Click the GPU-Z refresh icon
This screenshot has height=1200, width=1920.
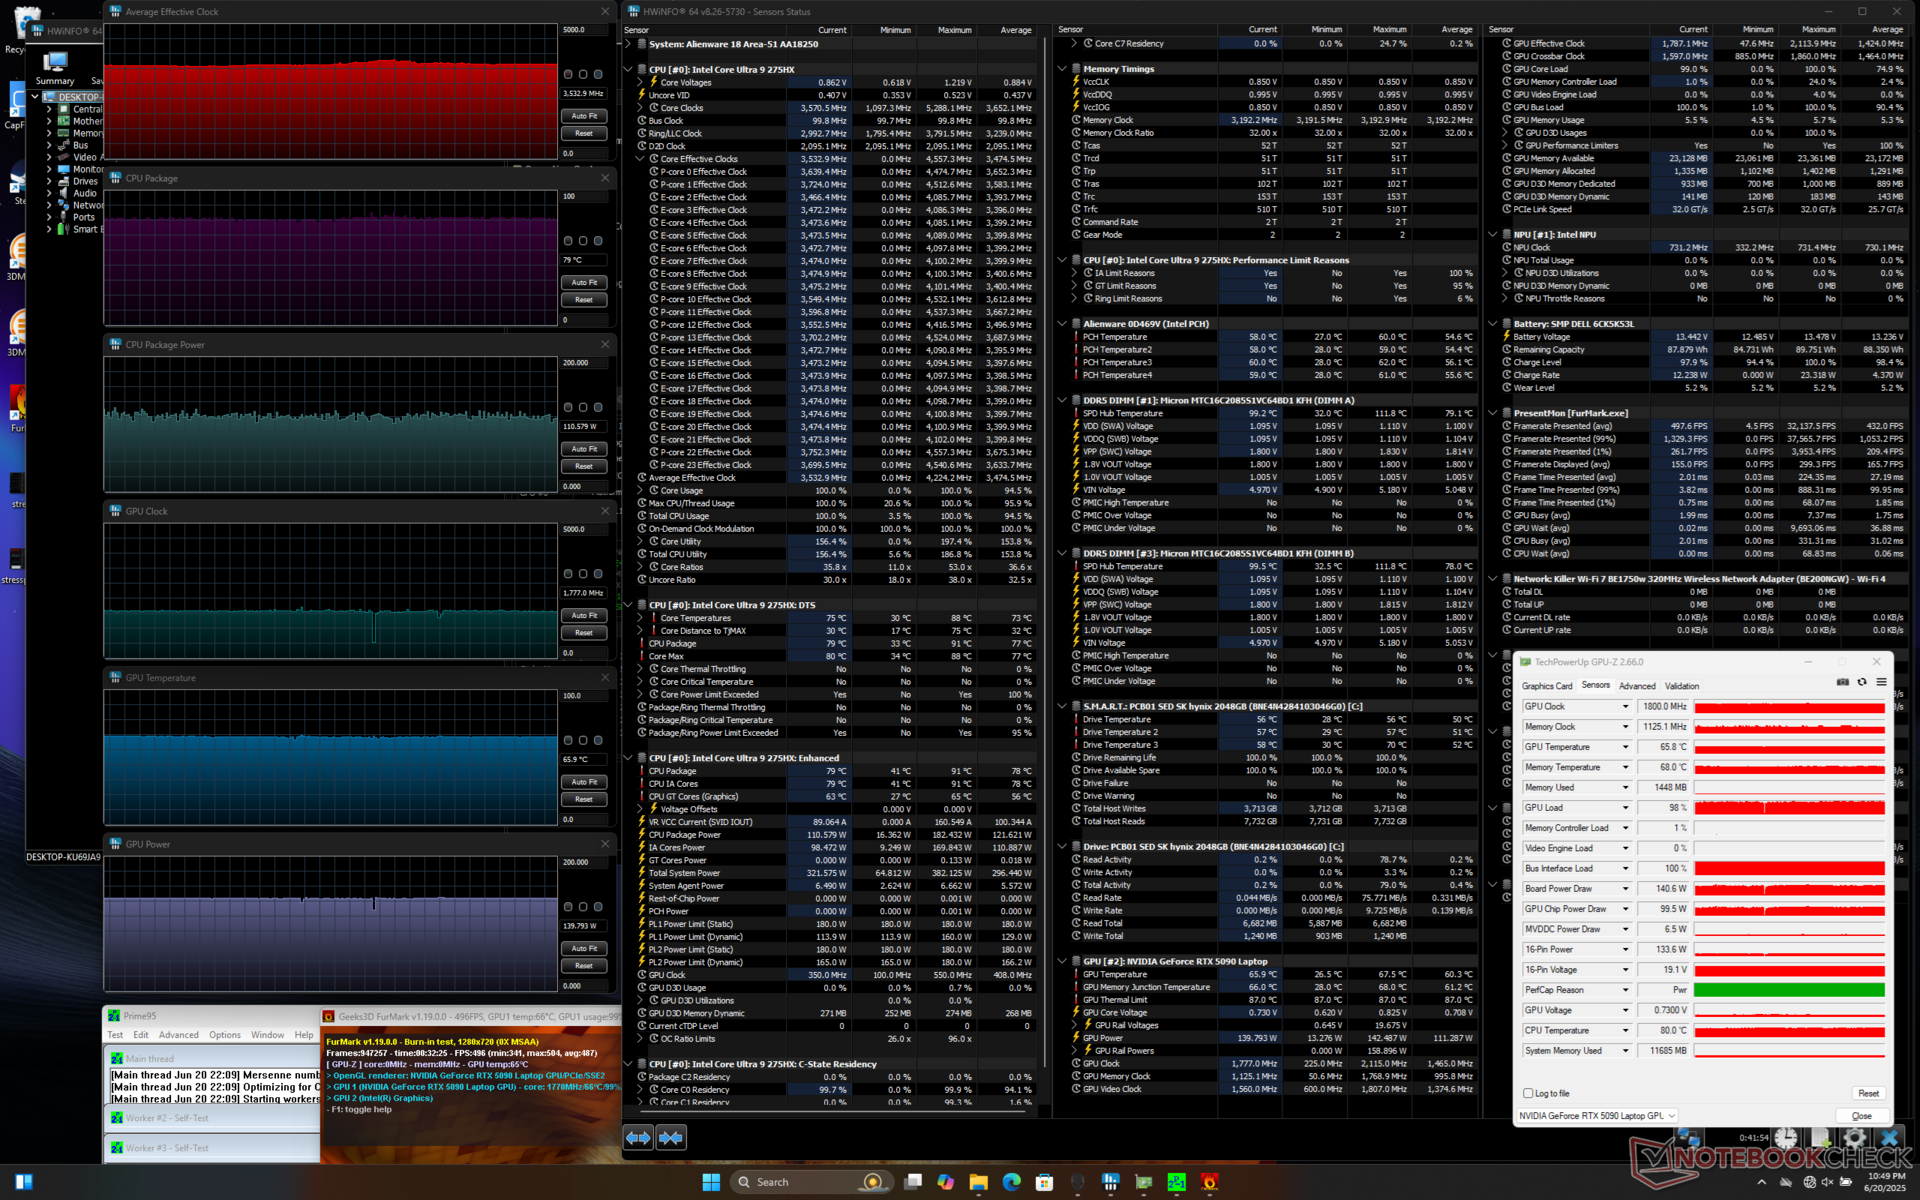1862,682
